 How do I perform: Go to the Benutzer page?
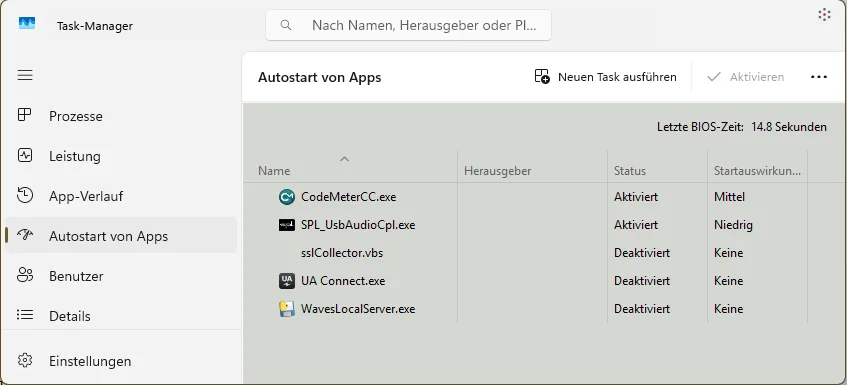[x=121, y=276]
